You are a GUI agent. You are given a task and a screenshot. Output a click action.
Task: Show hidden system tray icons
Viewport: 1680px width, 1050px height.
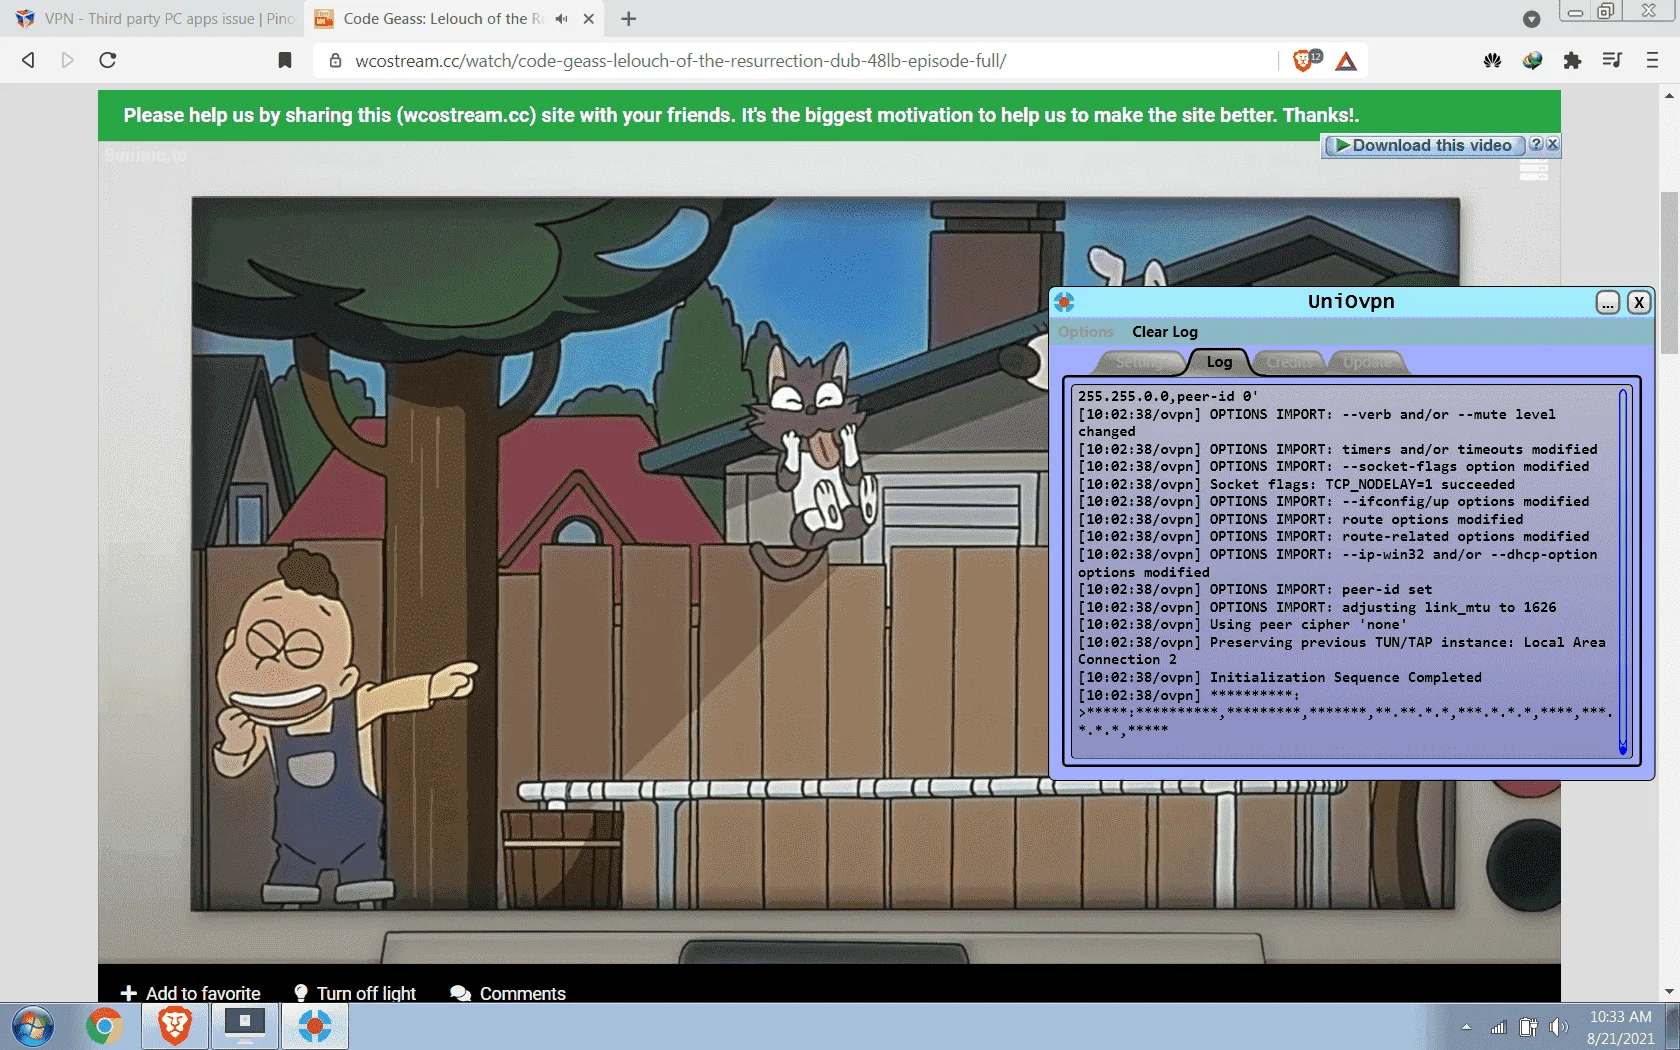click(1466, 1027)
